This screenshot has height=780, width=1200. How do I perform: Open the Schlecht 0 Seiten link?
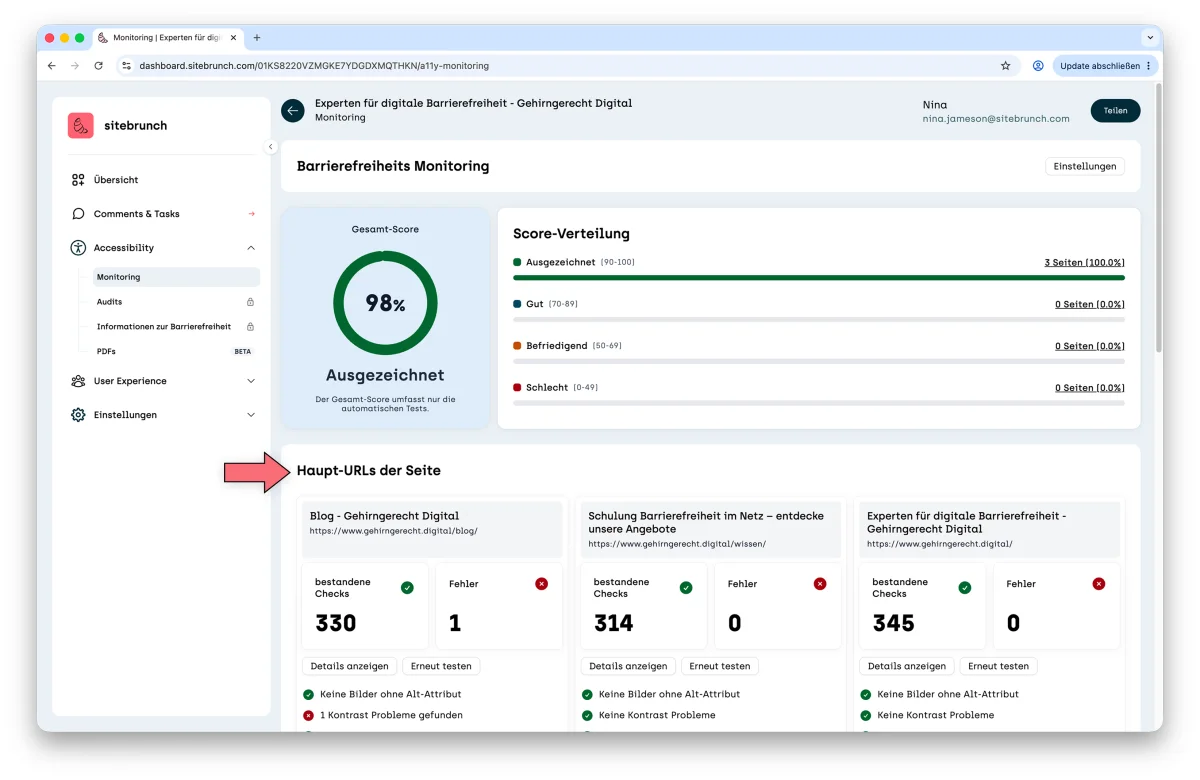[1089, 387]
